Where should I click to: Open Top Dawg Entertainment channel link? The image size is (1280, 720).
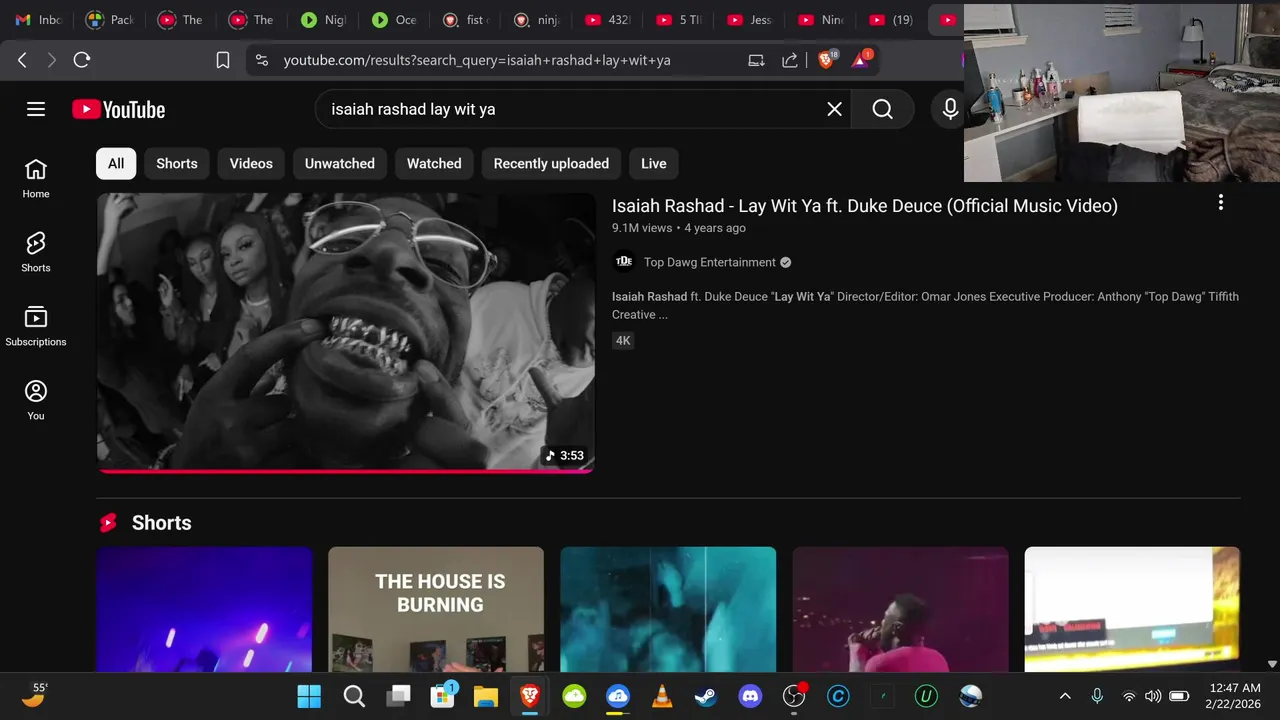click(710, 262)
